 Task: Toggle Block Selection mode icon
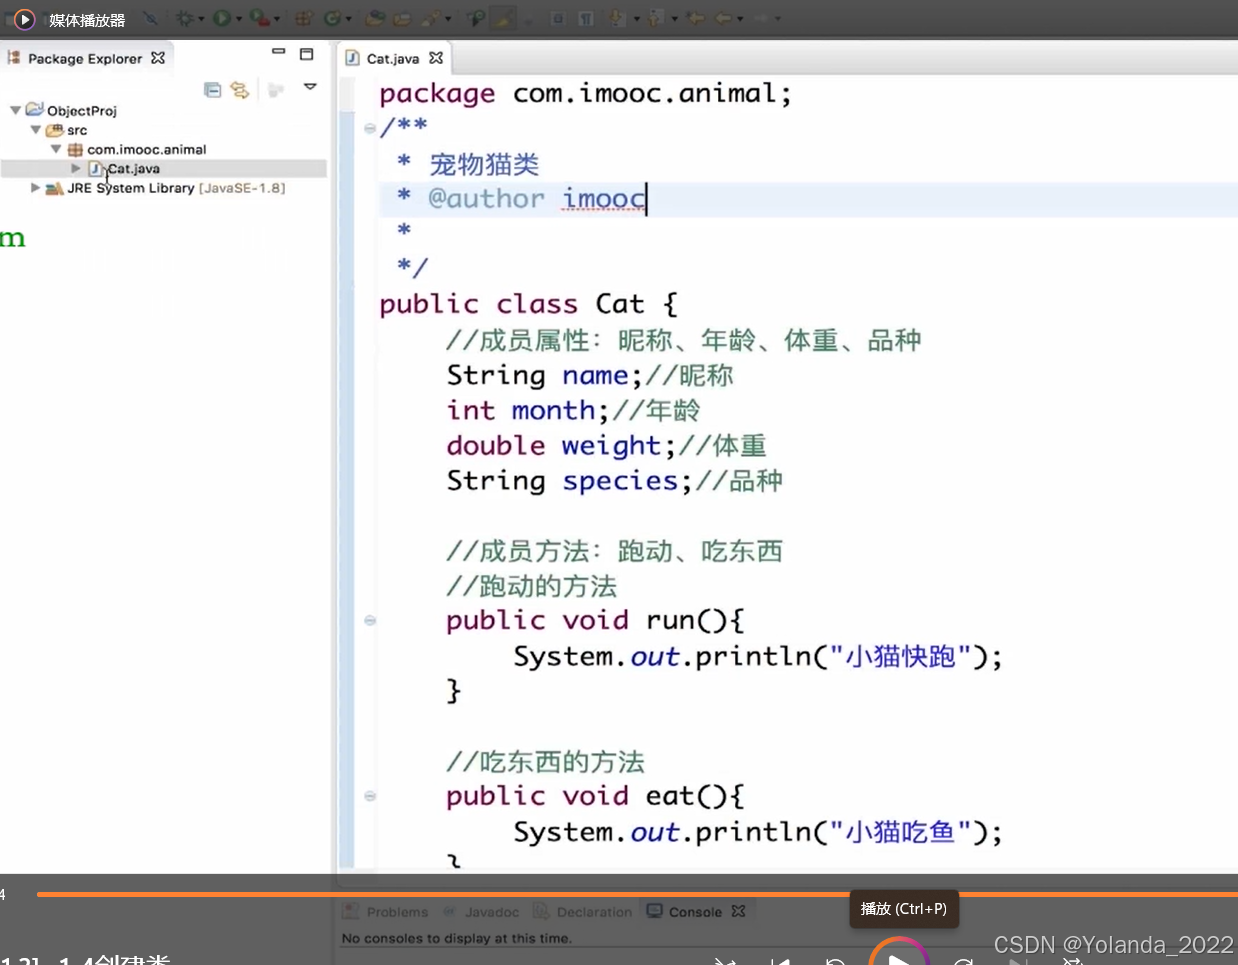(558, 18)
